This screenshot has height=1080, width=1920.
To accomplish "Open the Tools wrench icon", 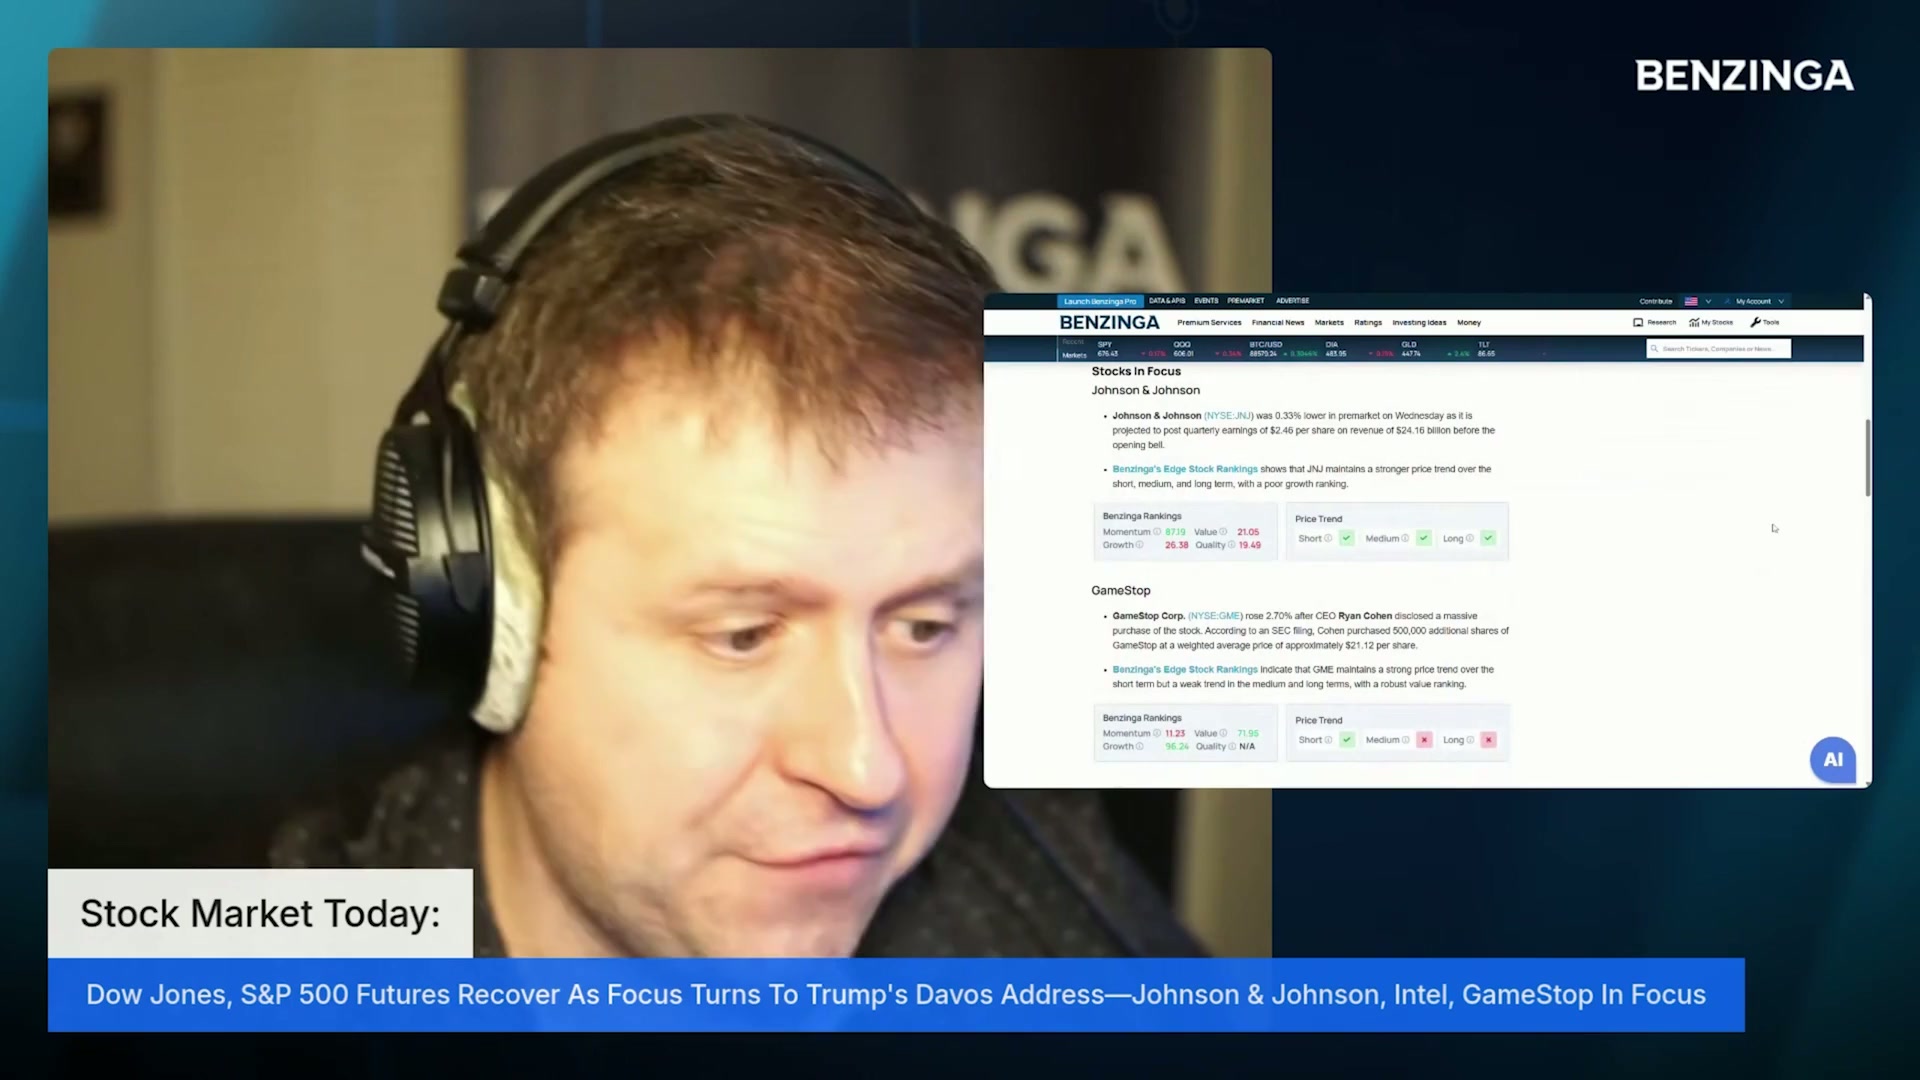I will [x=1755, y=323].
